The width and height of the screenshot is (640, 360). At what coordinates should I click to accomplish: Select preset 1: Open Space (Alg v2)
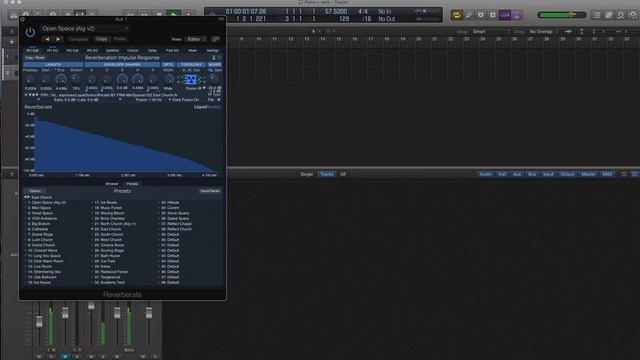point(47,202)
